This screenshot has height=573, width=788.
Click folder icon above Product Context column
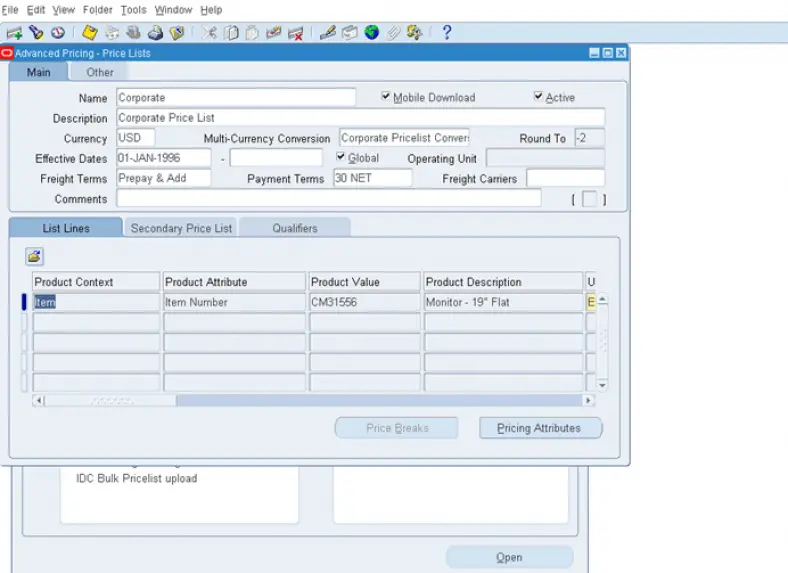click(x=34, y=257)
